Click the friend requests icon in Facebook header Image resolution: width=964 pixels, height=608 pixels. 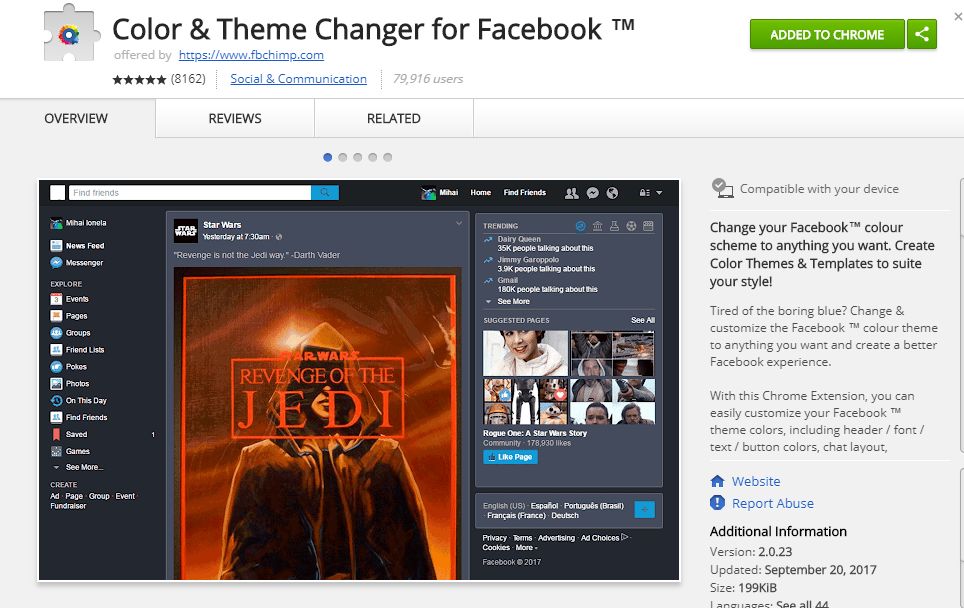[x=572, y=193]
